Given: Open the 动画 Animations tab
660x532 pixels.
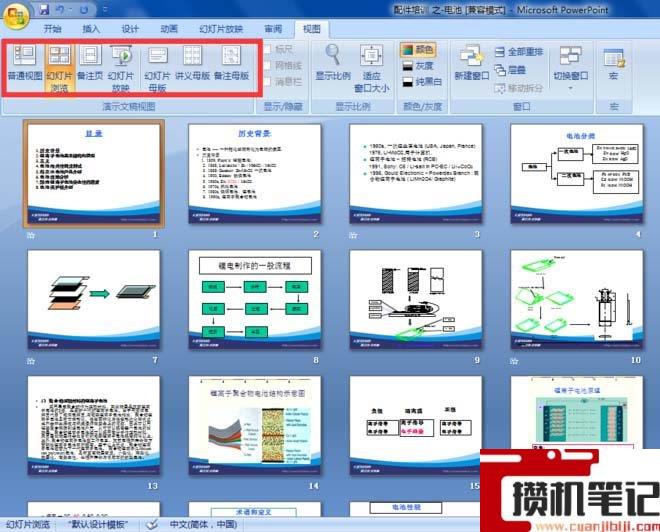Looking at the screenshot, I should [169, 29].
